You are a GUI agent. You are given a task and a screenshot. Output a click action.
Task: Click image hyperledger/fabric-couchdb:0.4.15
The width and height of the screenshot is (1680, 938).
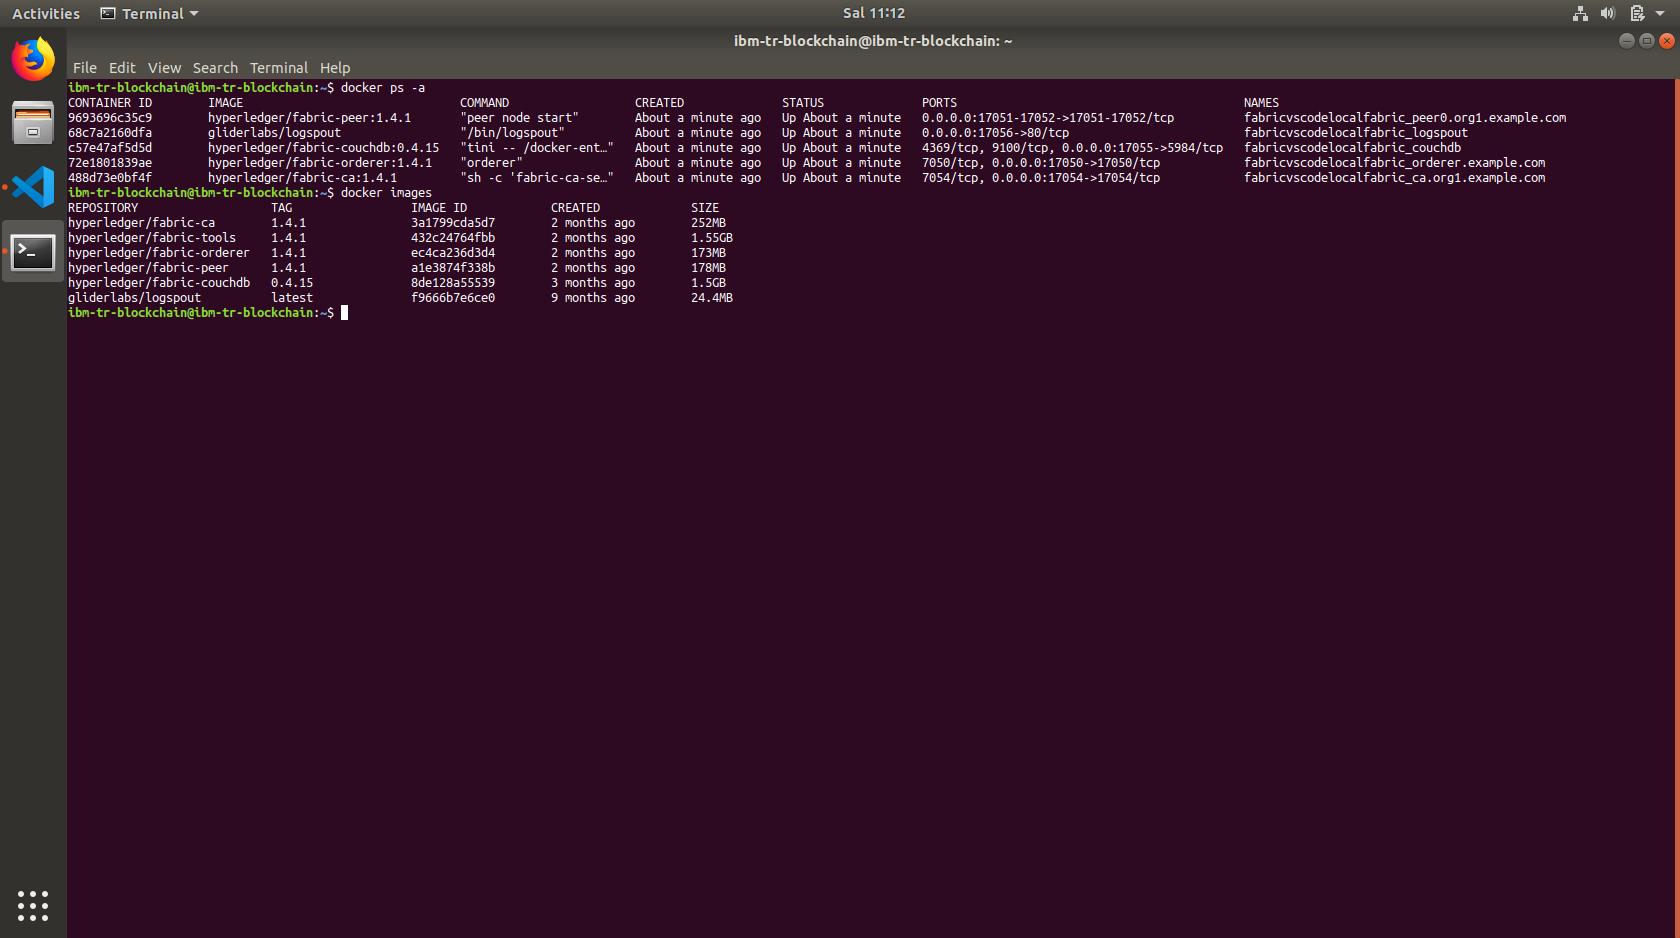(323, 148)
